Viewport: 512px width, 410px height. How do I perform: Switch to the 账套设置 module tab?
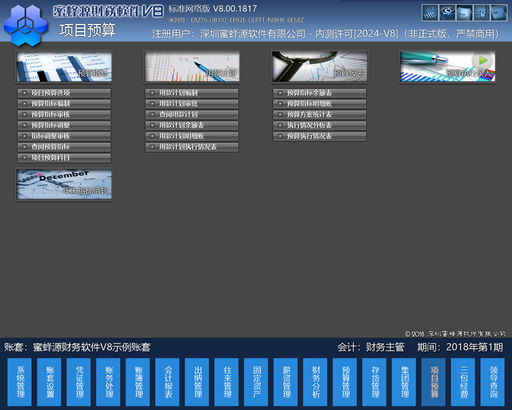click(49, 382)
